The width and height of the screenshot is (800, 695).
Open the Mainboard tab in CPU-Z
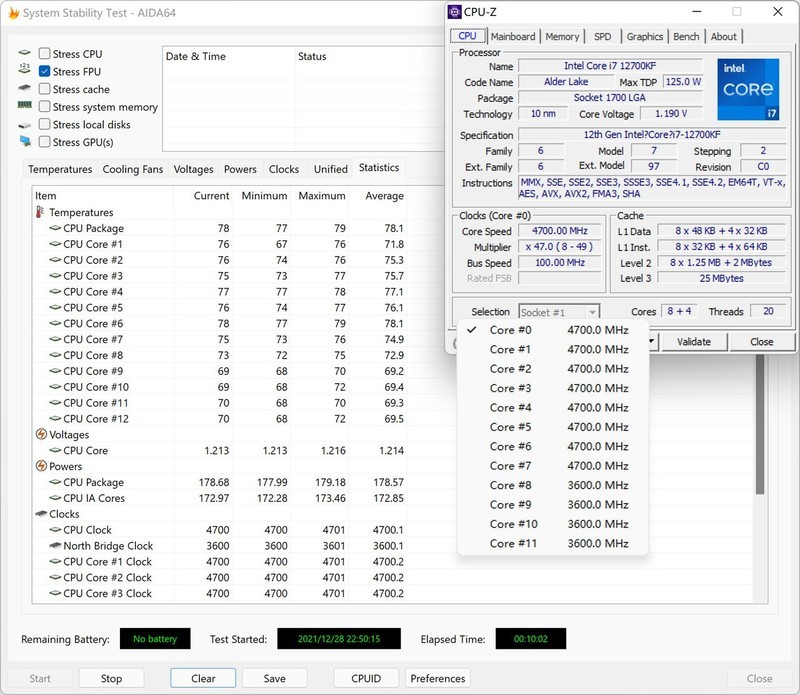pyautogui.click(x=513, y=37)
